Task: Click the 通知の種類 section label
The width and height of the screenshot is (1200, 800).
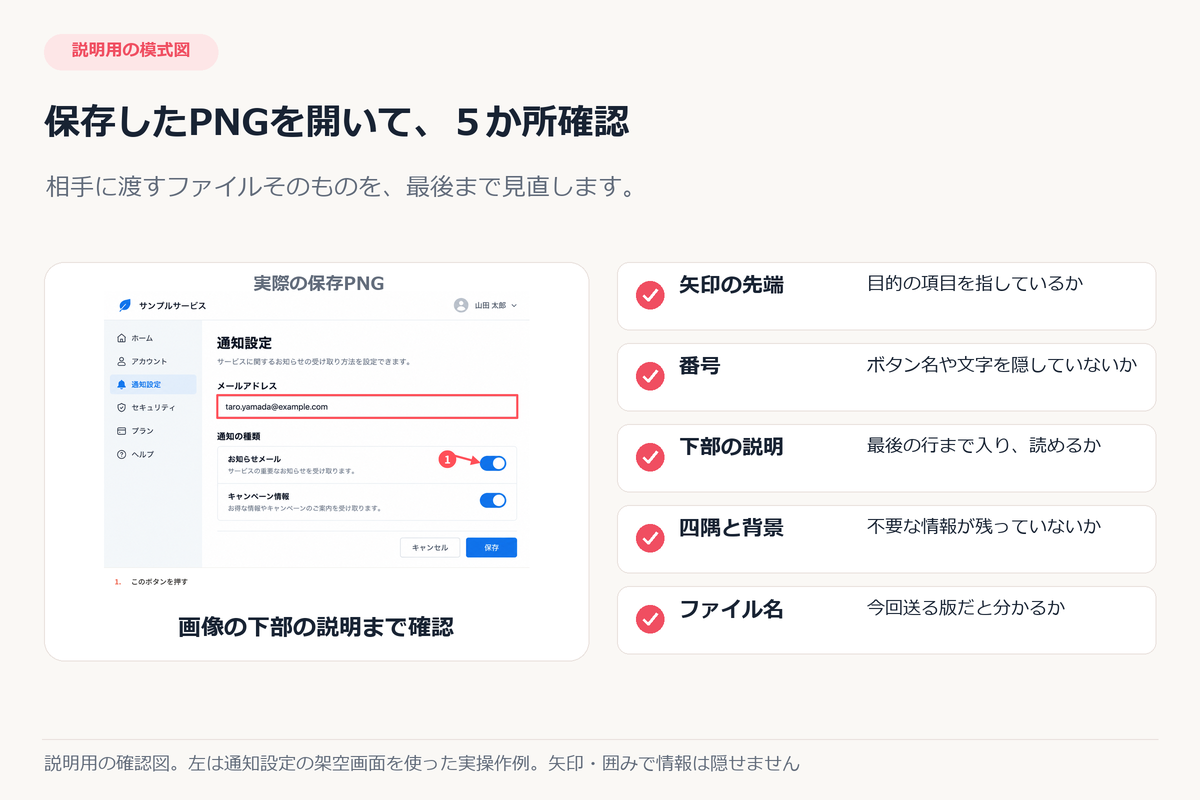Action: pyautogui.click(x=241, y=436)
